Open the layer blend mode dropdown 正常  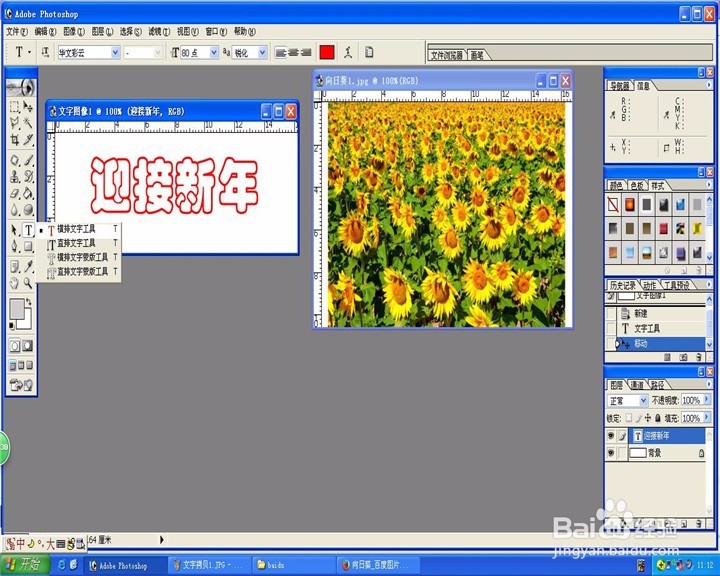coord(643,401)
